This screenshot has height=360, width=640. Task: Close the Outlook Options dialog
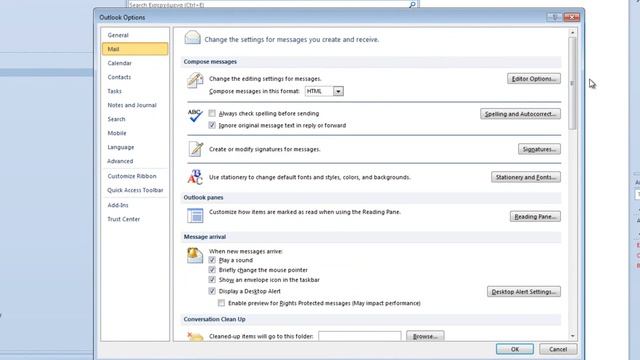pyautogui.click(x=571, y=17)
